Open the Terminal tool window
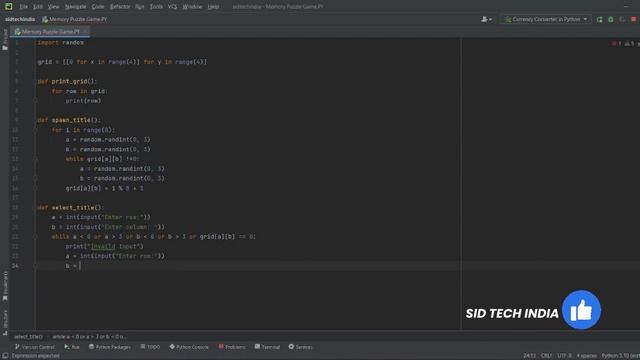Image resolution: width=640 pixels, height=360 pixels. (x=267, y=347)
